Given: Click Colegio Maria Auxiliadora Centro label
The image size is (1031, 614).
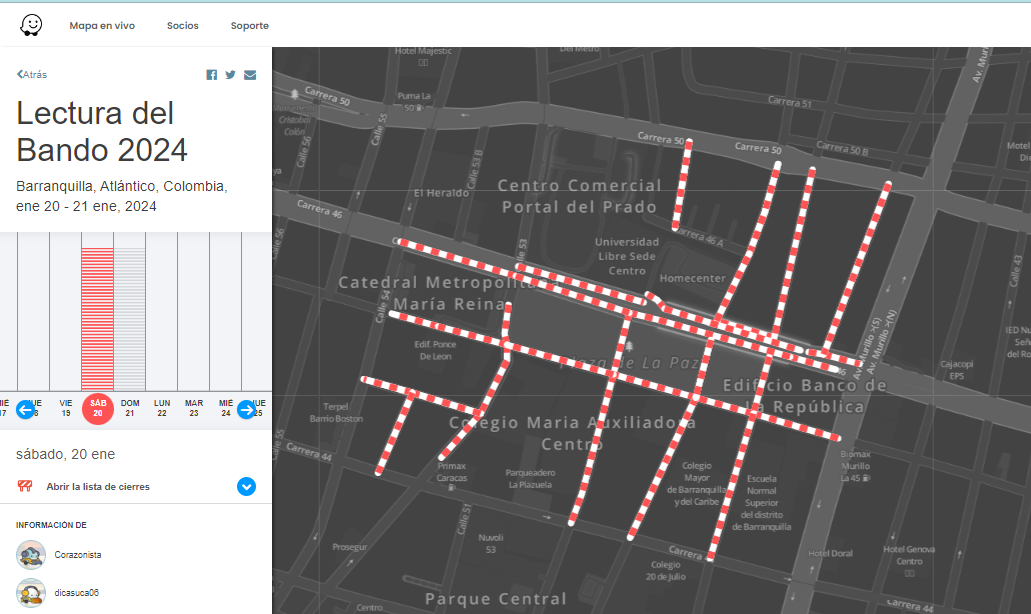Looking at the screenshot, I should 572,433.
